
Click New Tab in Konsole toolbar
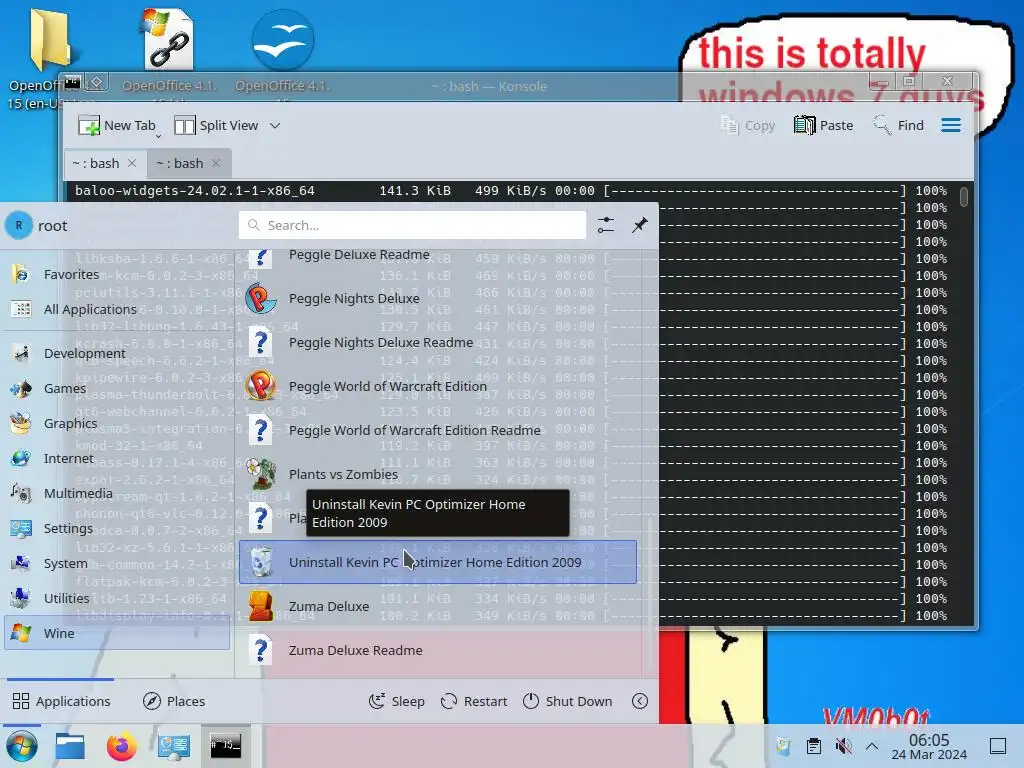(x=116, y=125)
